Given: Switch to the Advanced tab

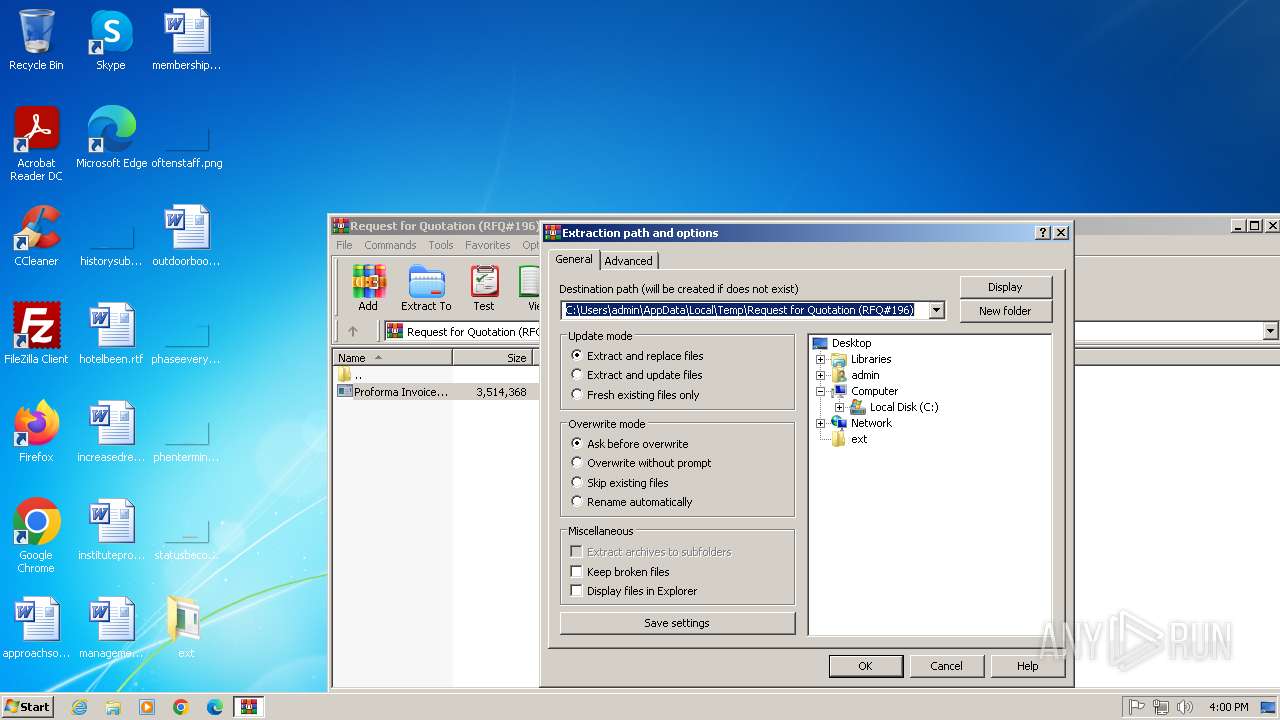Looking at the screenshot, I should [x=628, y=261].
